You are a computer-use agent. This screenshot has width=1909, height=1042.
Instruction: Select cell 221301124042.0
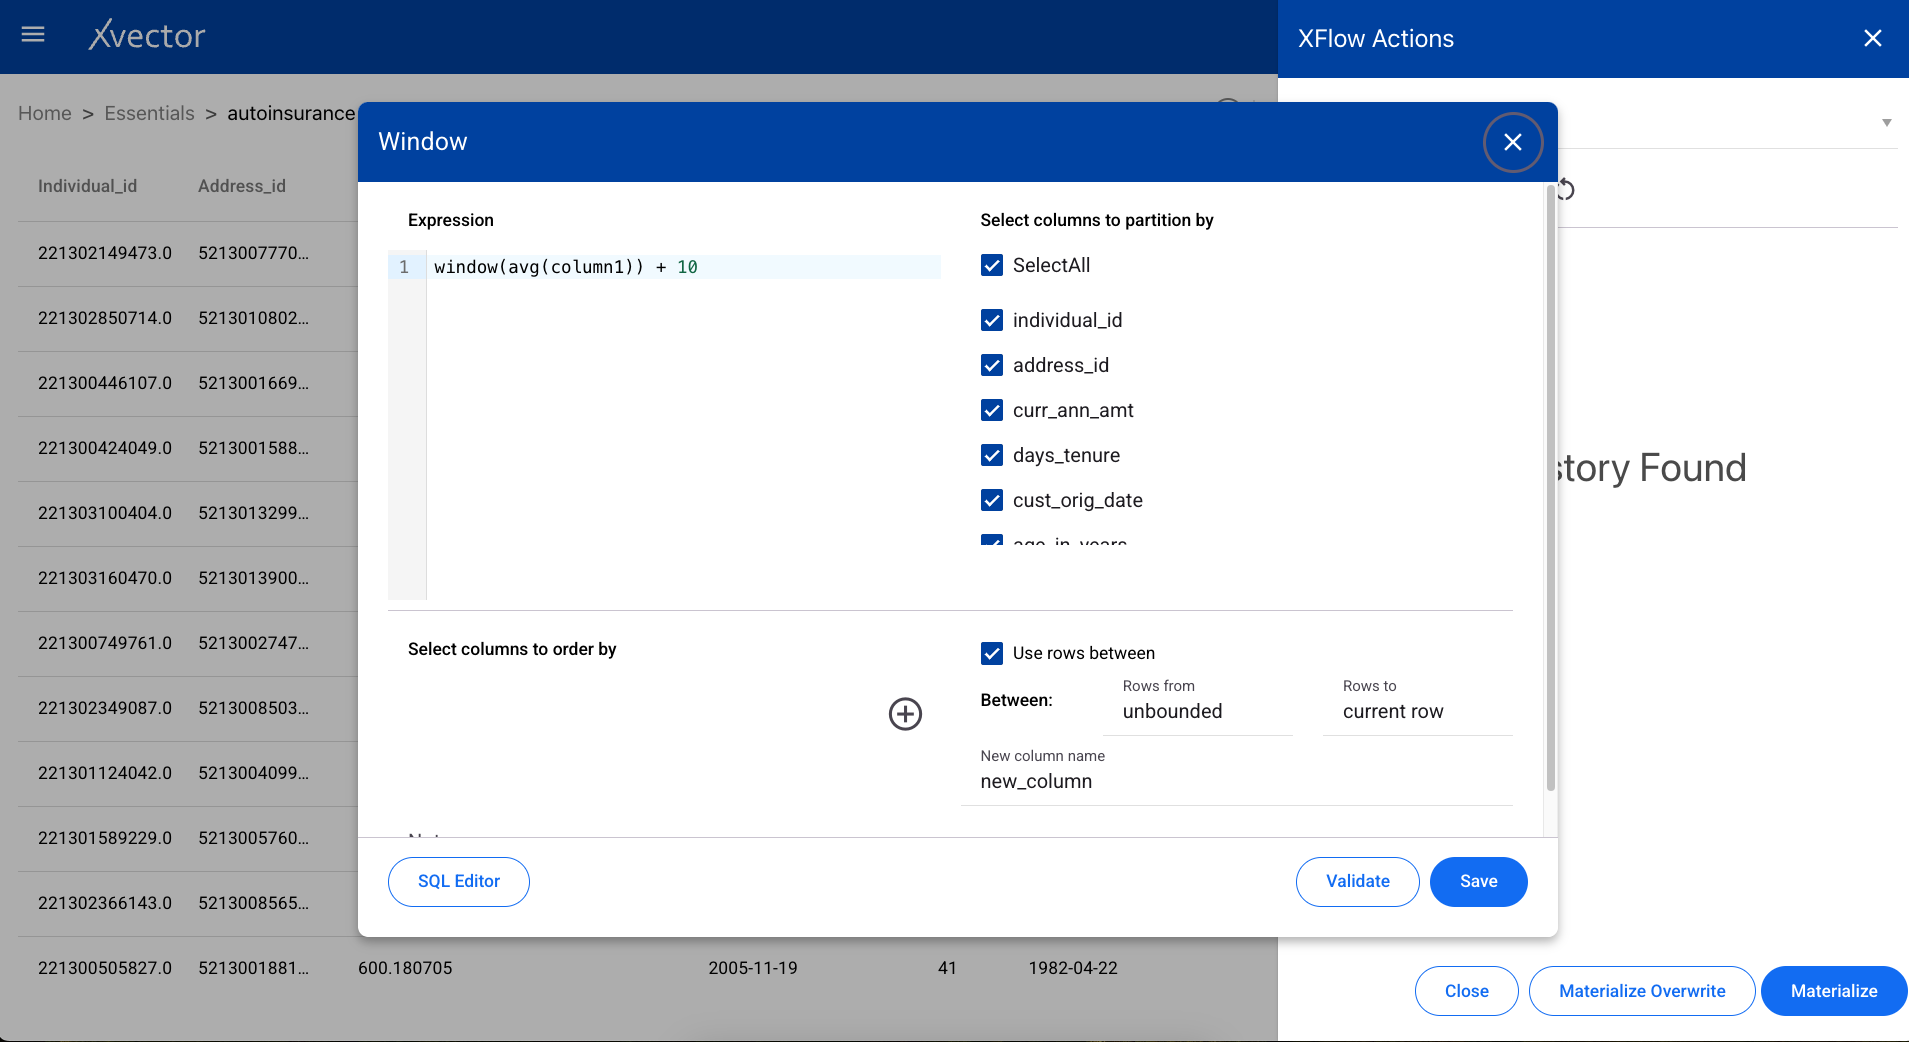tap(105, 773)
